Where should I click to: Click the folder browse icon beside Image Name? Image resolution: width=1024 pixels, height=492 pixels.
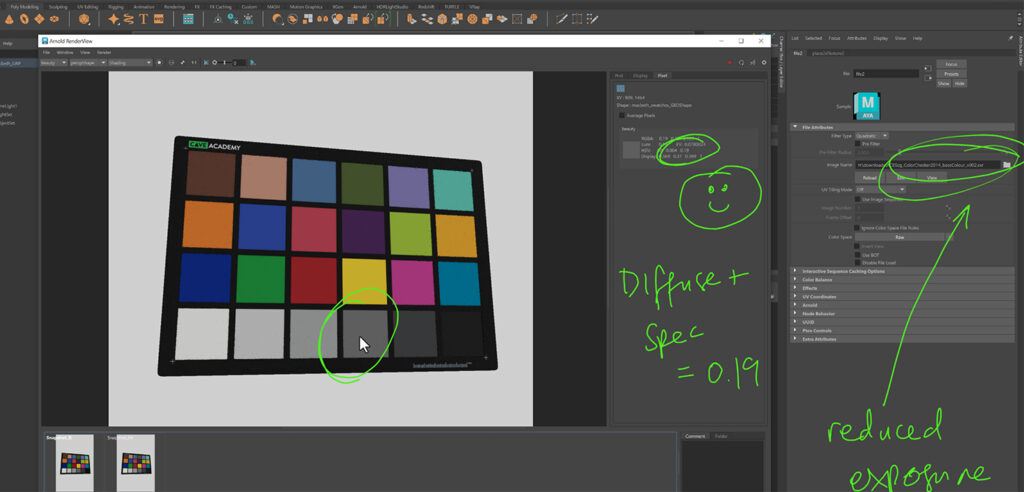1007,164
